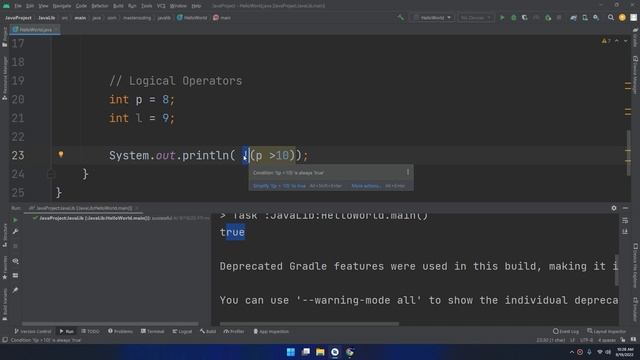This screenshot has width=640, height=360.
Task: Click the main method breadcrumb
Action: (x=222, y=18)
